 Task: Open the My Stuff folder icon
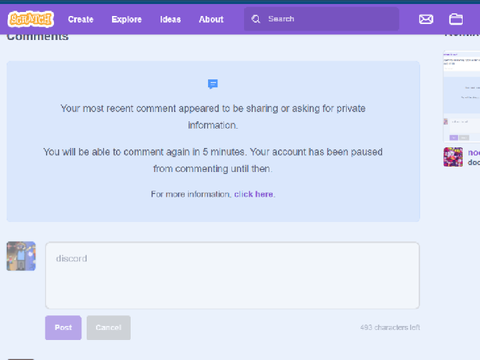456,19
